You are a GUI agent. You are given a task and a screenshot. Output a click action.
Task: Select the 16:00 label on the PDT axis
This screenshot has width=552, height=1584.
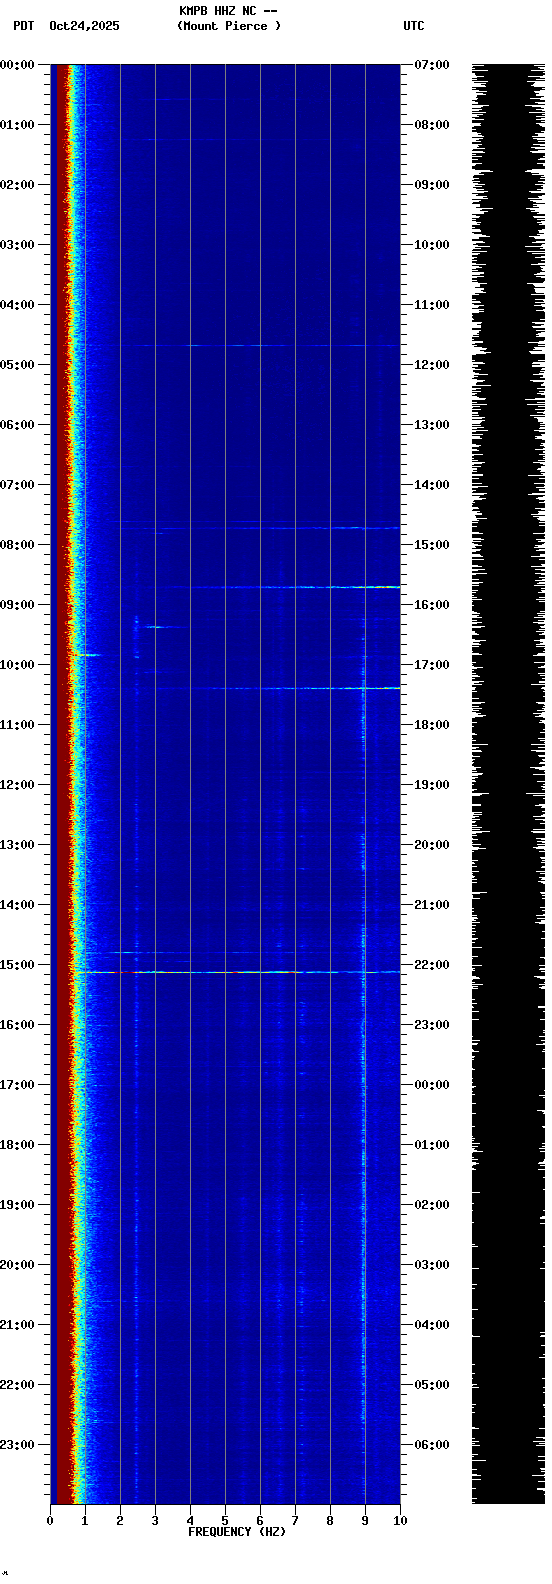[17, 1025]
